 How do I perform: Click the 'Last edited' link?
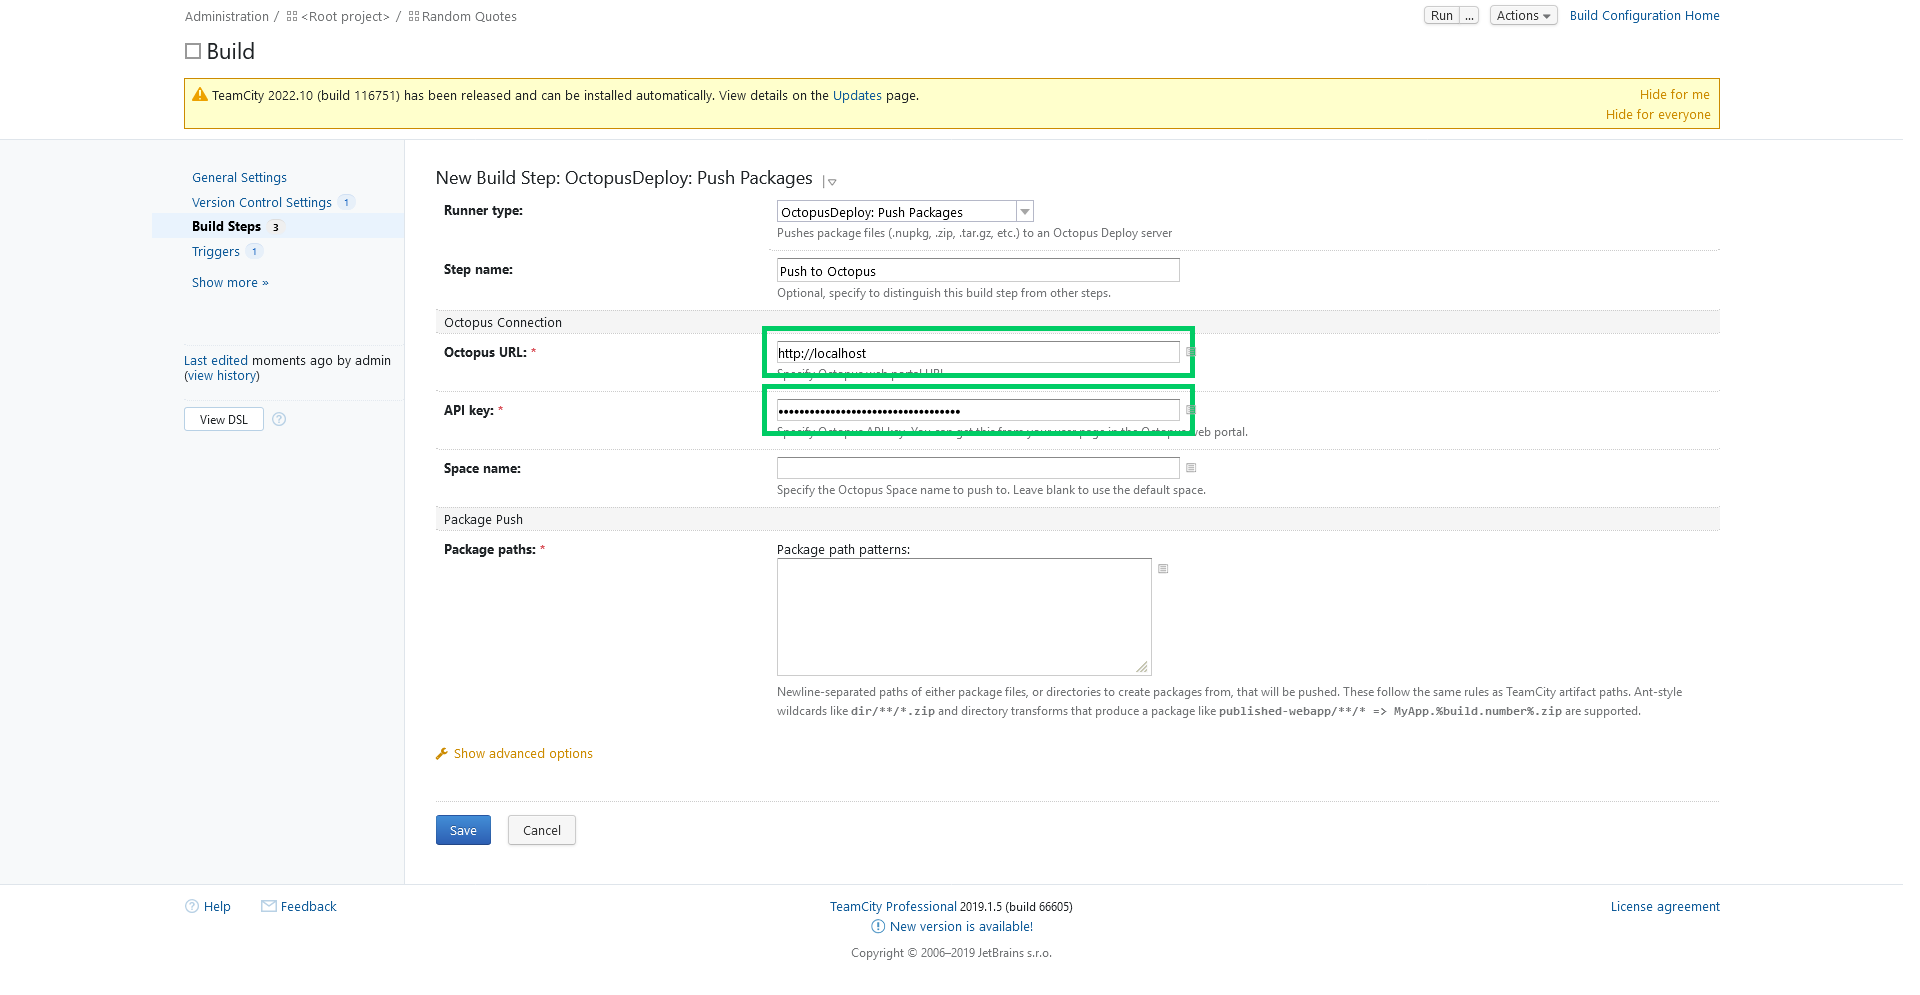[x=216, y=360]
